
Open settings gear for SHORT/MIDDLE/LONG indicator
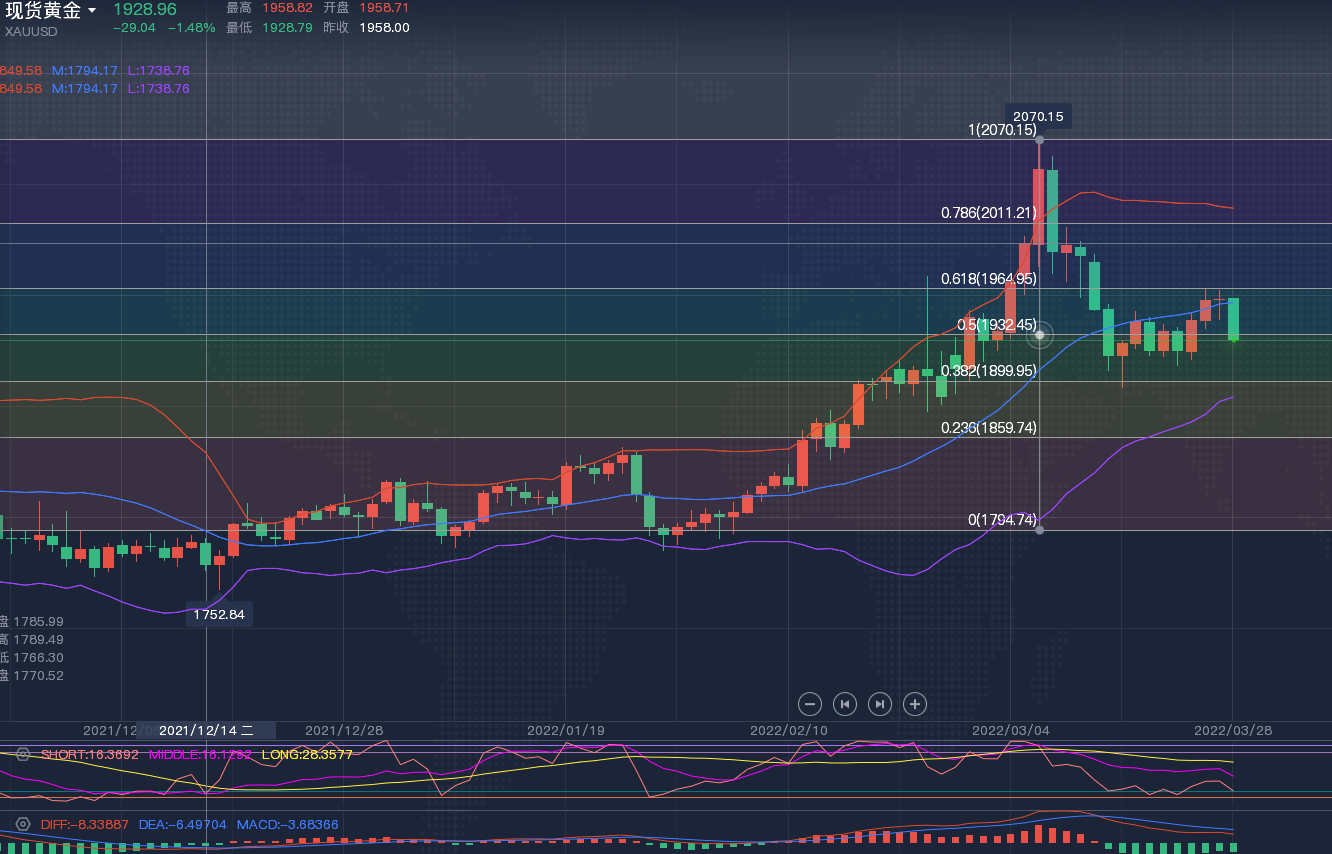[23, 754]
